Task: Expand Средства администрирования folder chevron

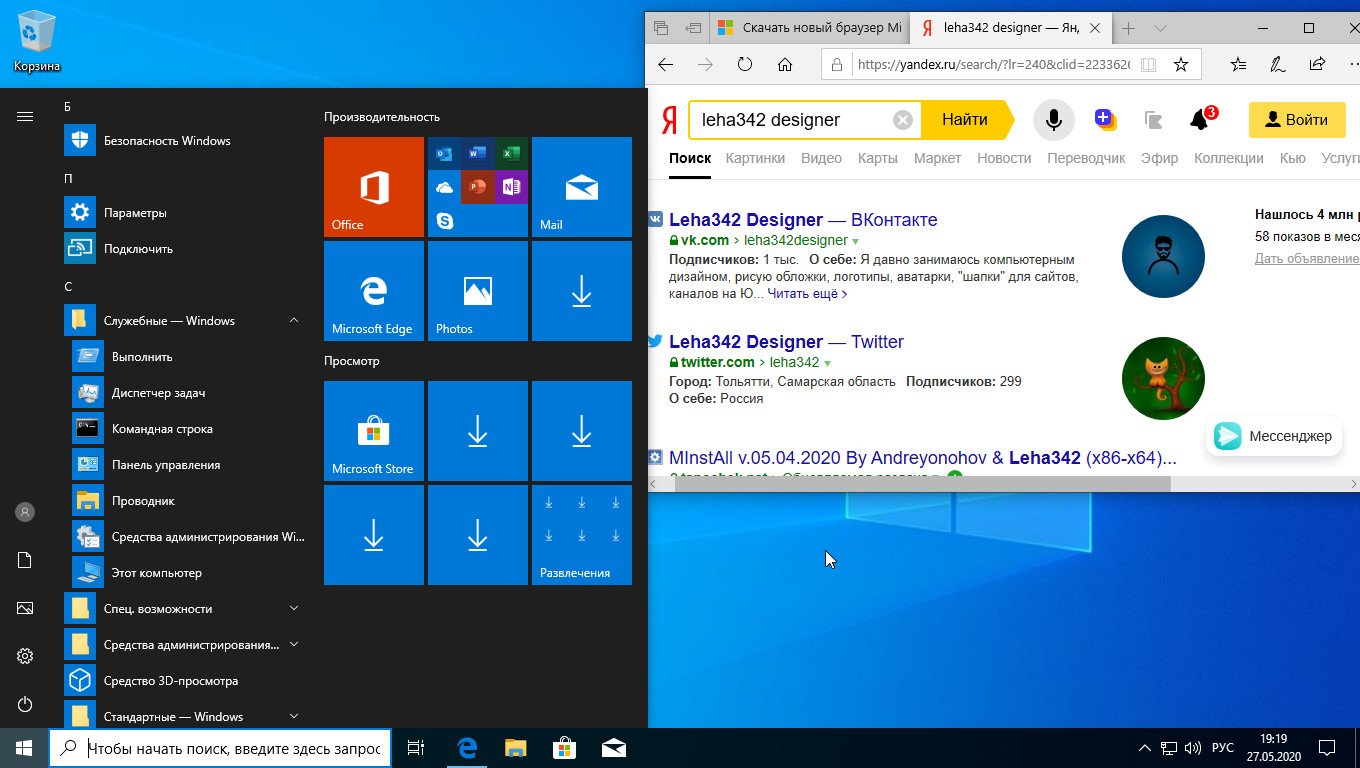Action: [x=294, y=645]
